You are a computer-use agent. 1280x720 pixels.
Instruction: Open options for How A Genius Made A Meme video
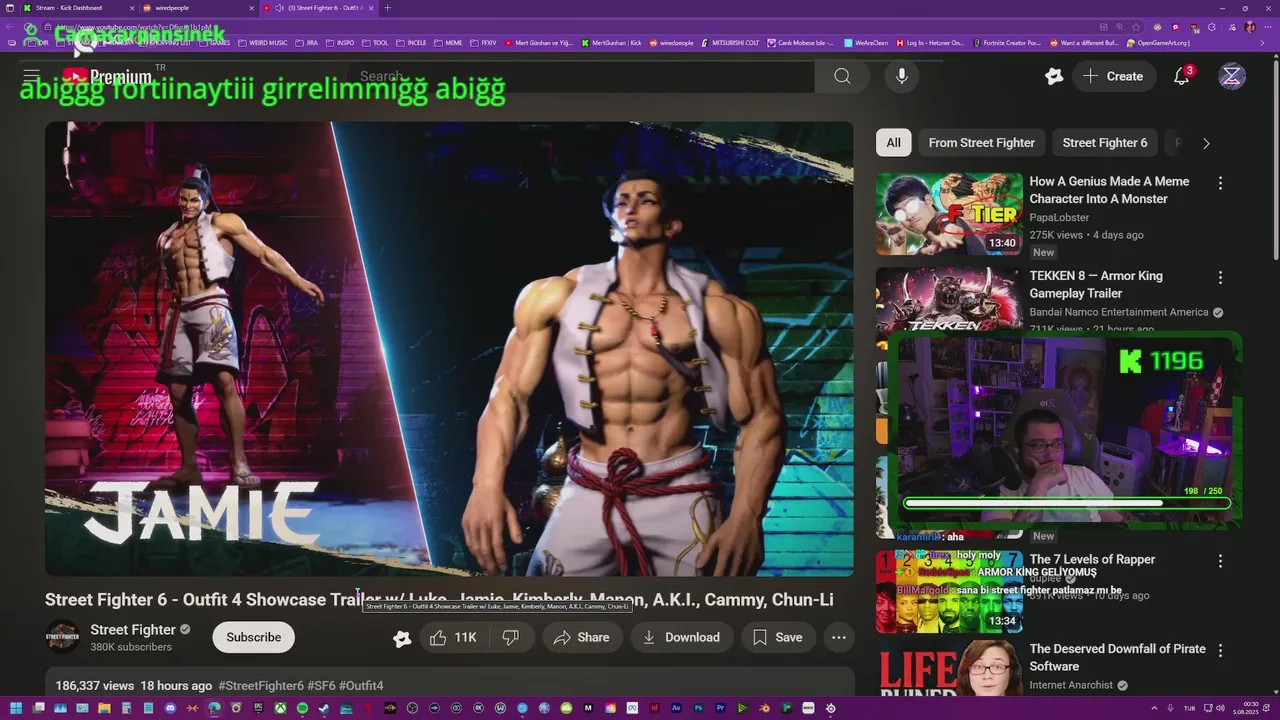[x=1220, y=183]
